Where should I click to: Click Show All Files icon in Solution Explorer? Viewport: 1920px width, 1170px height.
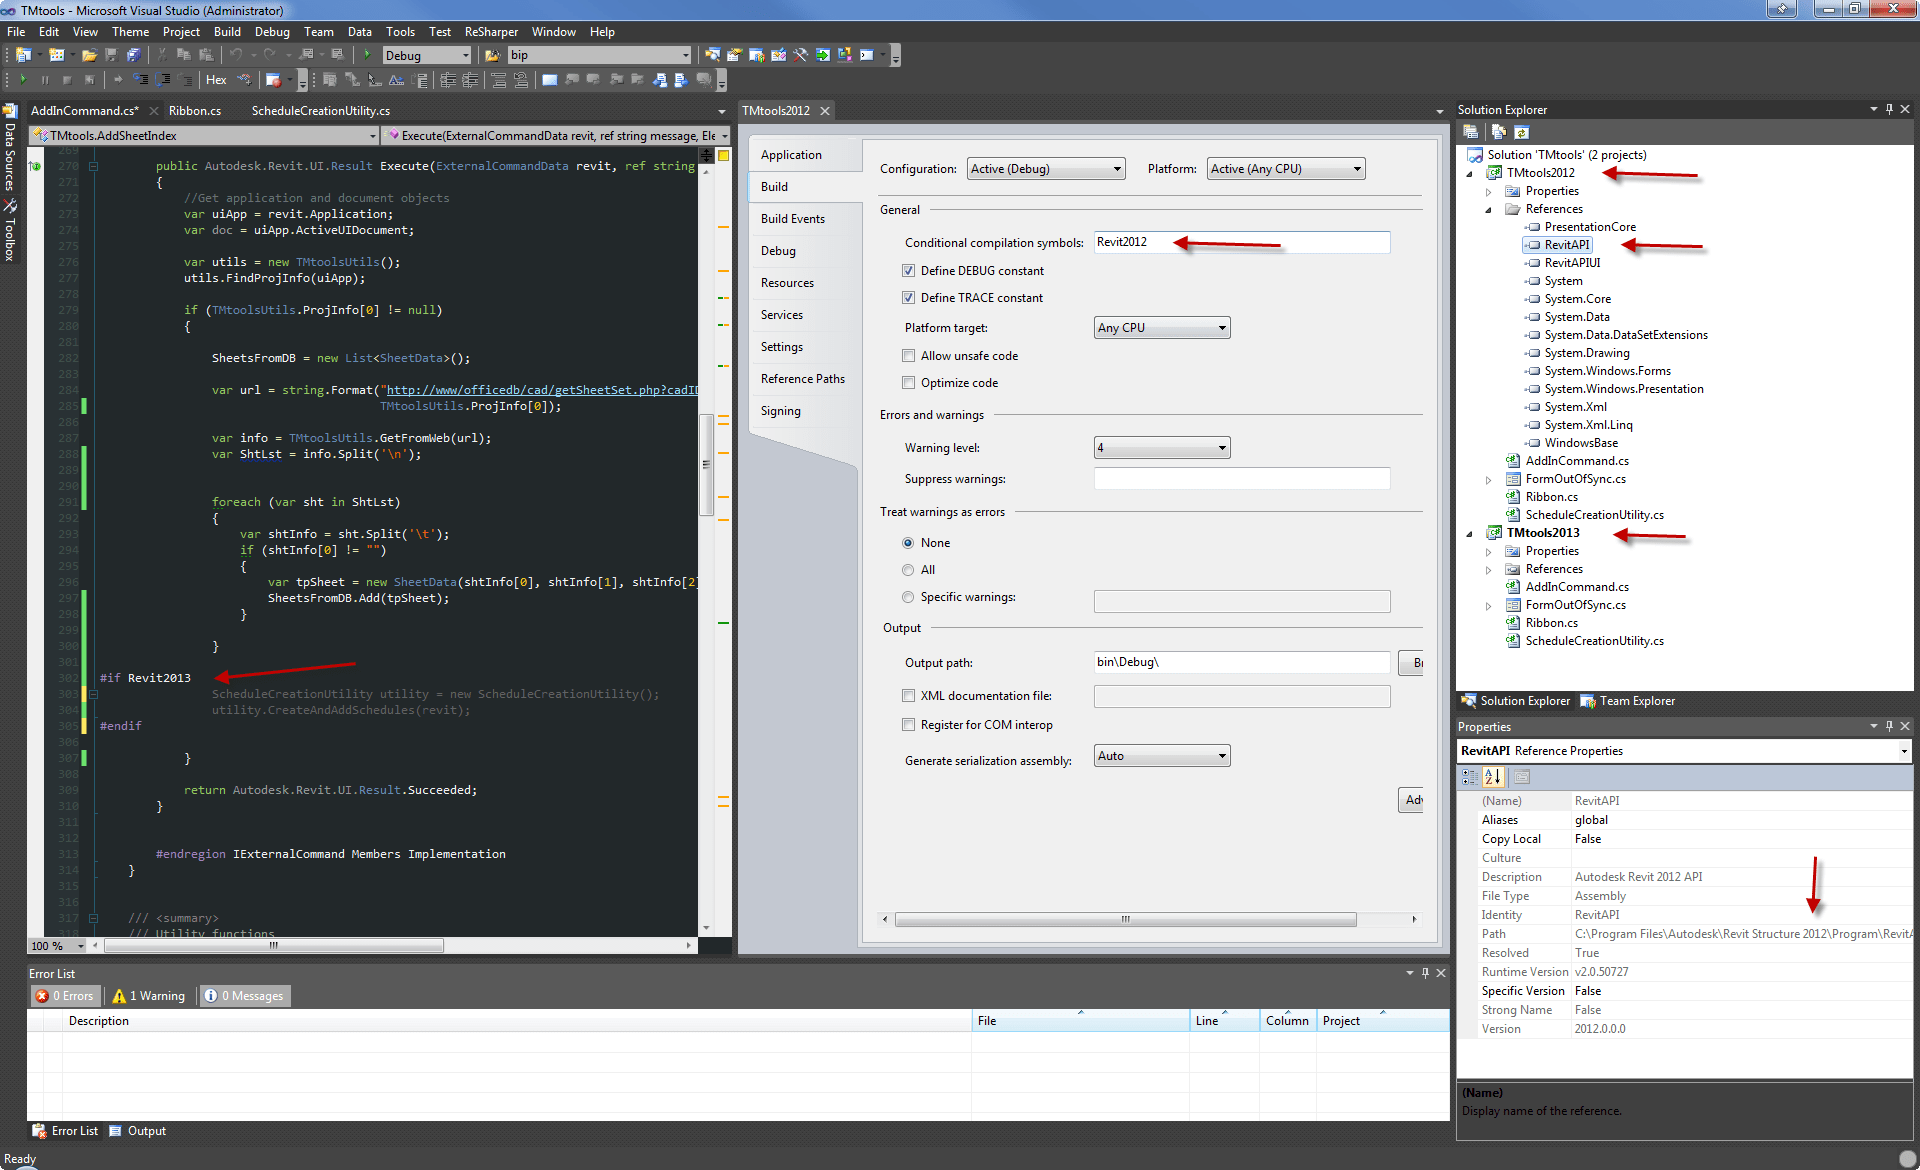(x=1497, y=132)
